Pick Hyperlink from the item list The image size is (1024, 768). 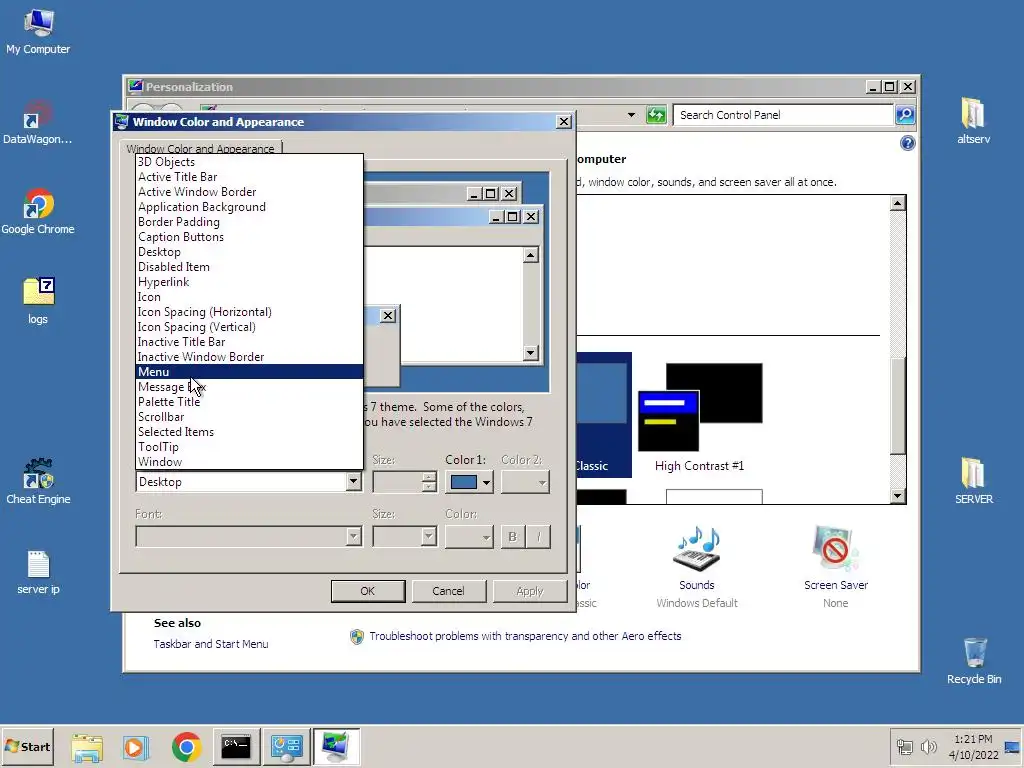(249, 282)
